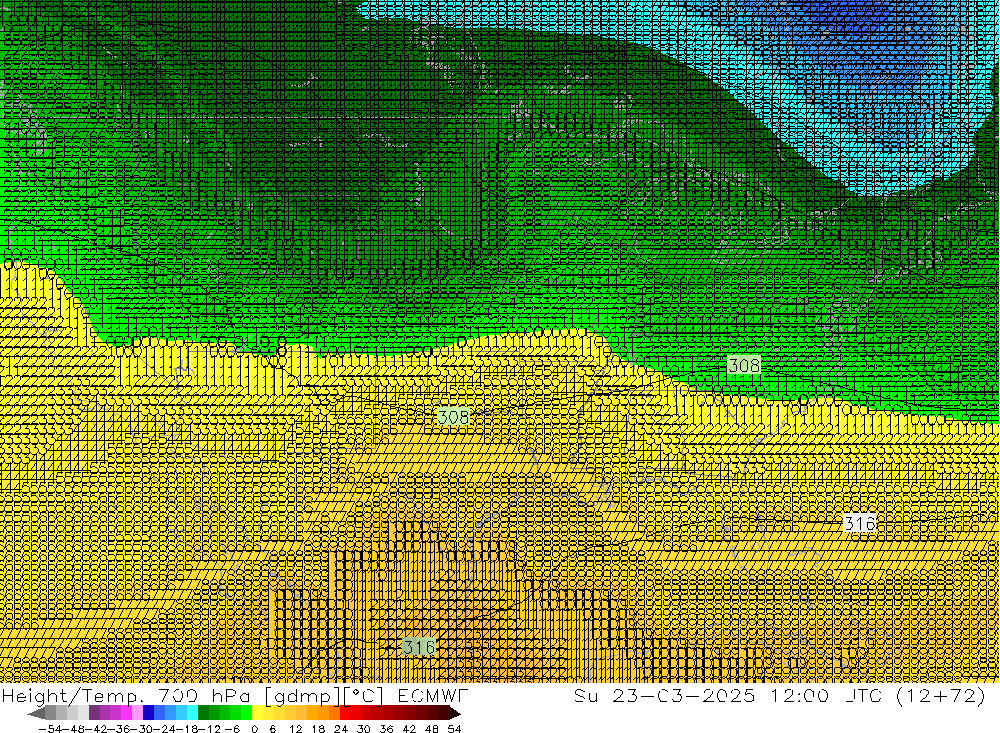Click the '-18' legend value

tap(186, 729)
